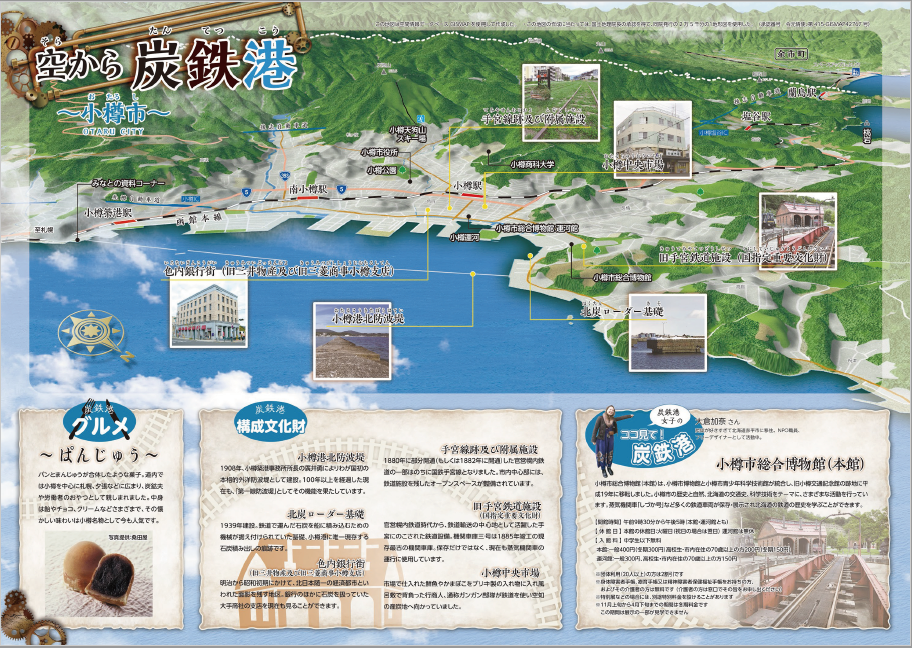The image size is (912, 648).
Task: Click the 色内銀行街 map callout label
Action: pos(278,271)
